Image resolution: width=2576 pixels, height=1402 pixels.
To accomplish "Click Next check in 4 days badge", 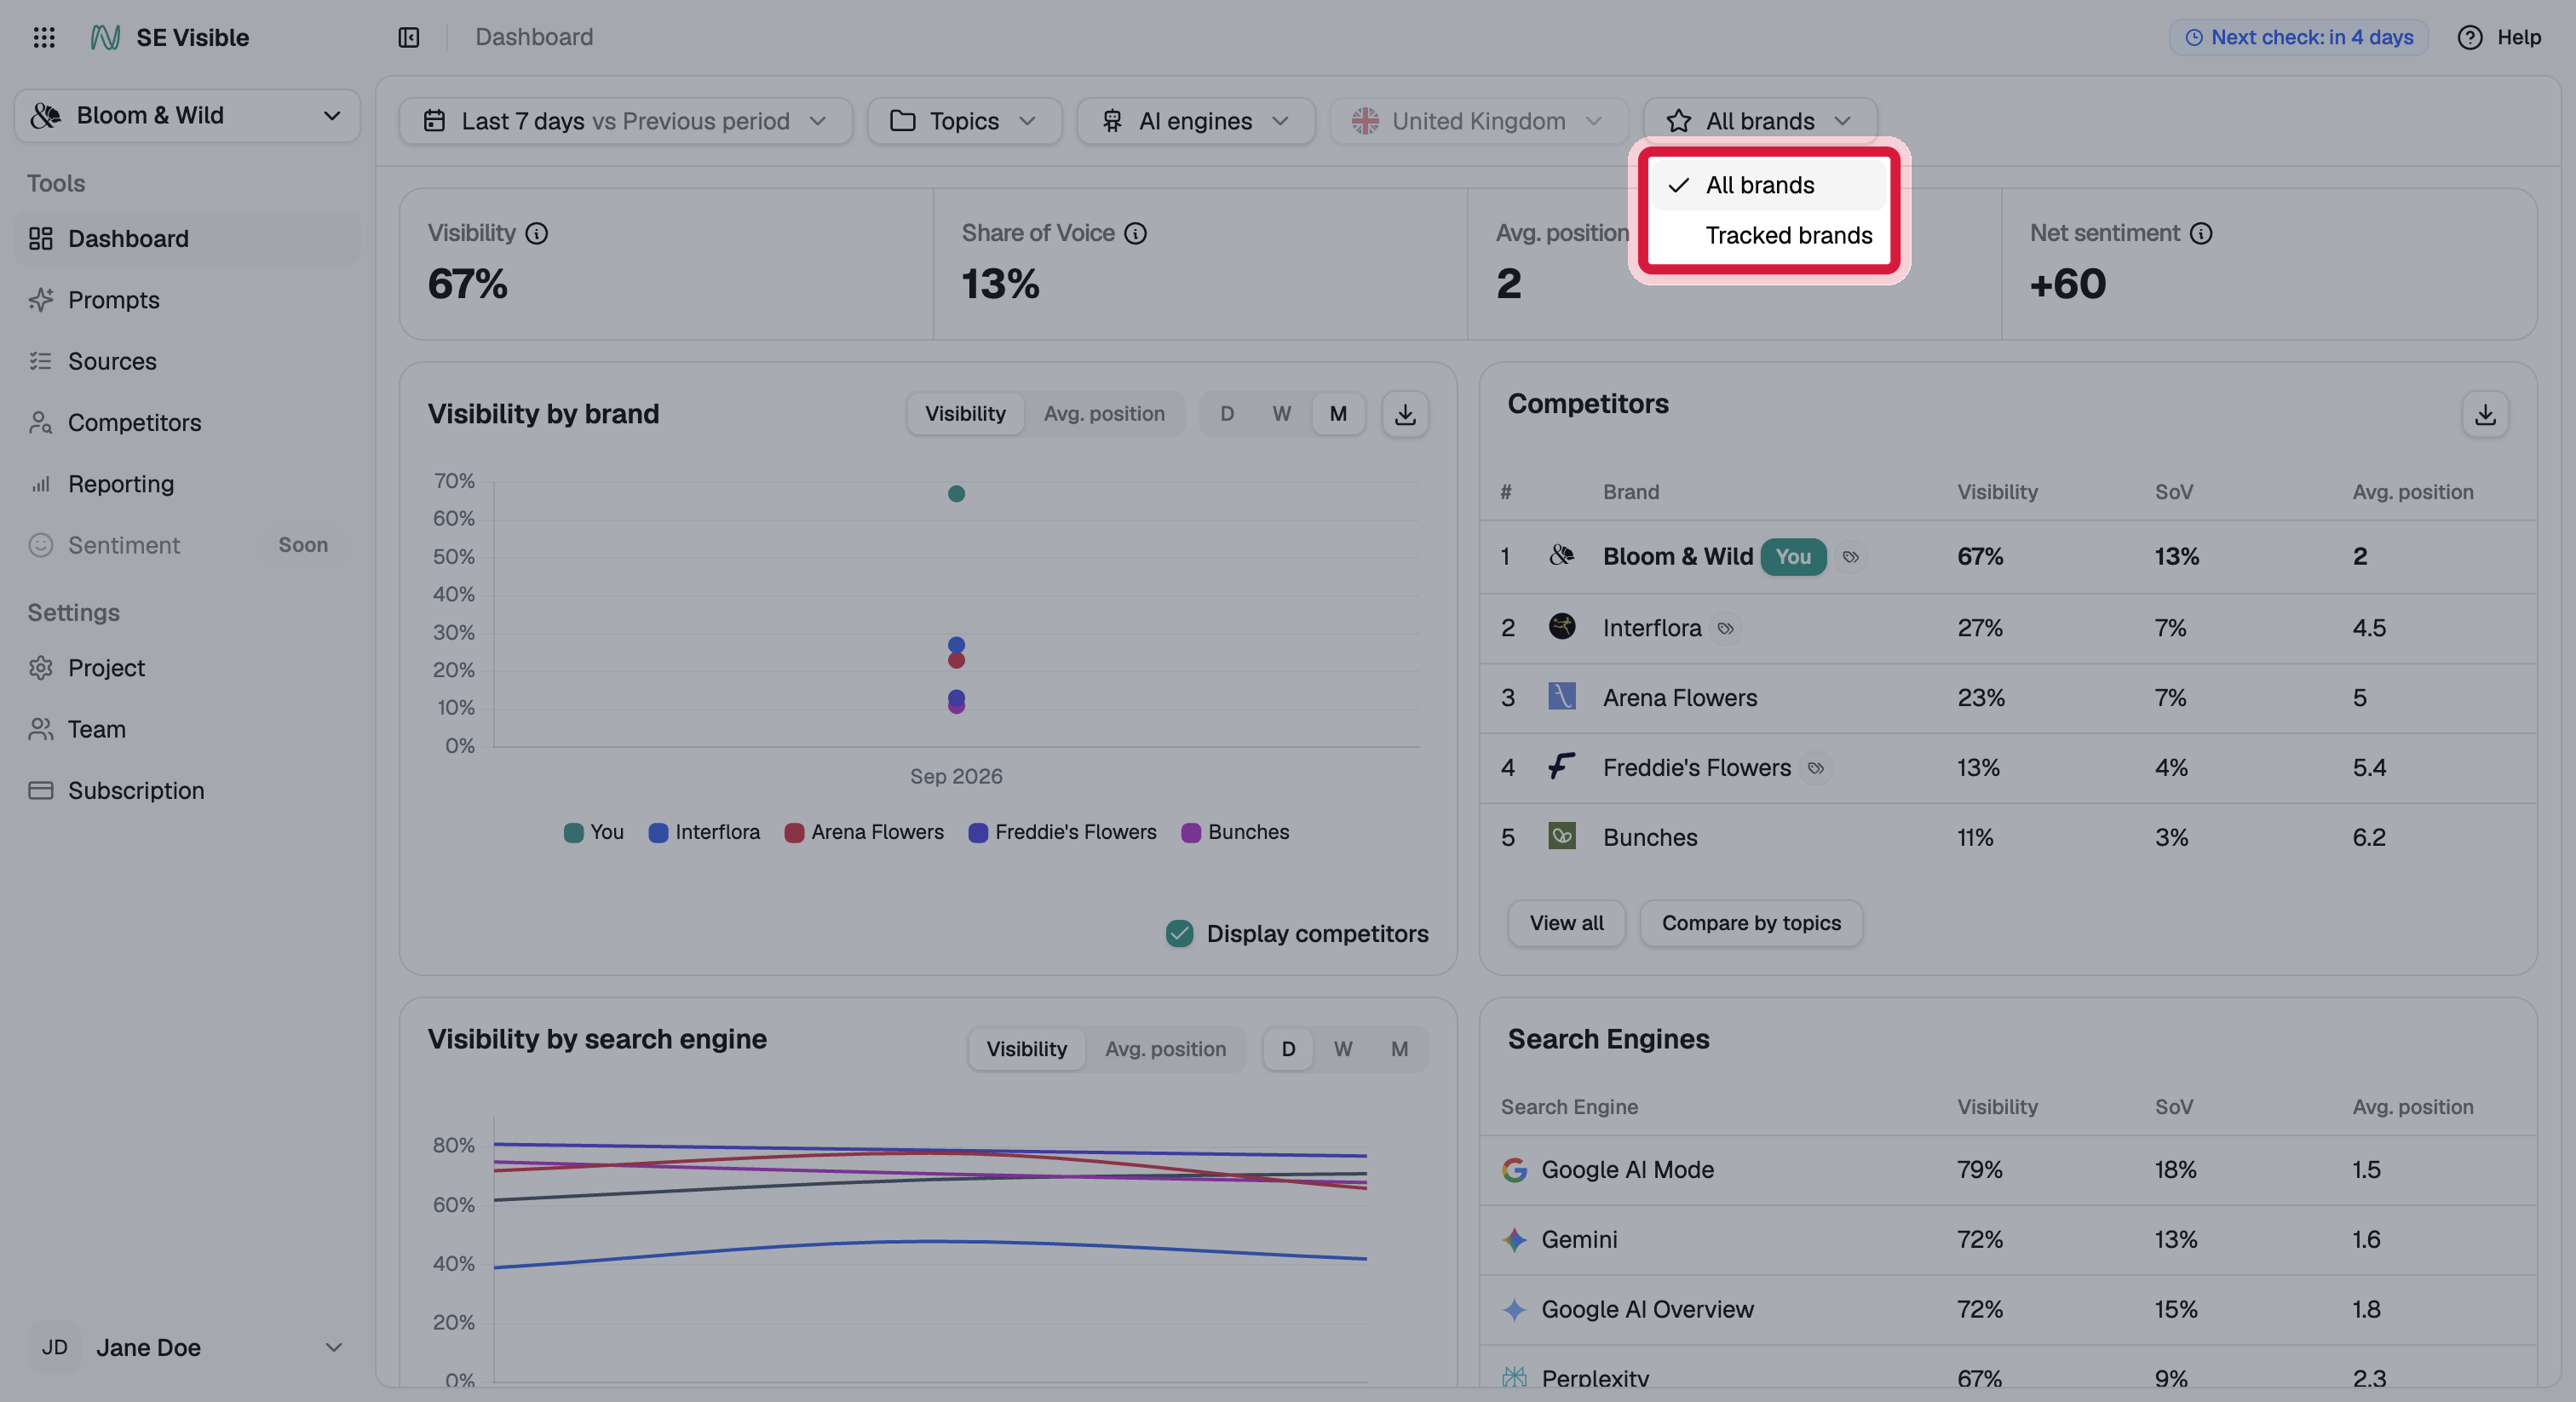I will tap(2298, 37).
